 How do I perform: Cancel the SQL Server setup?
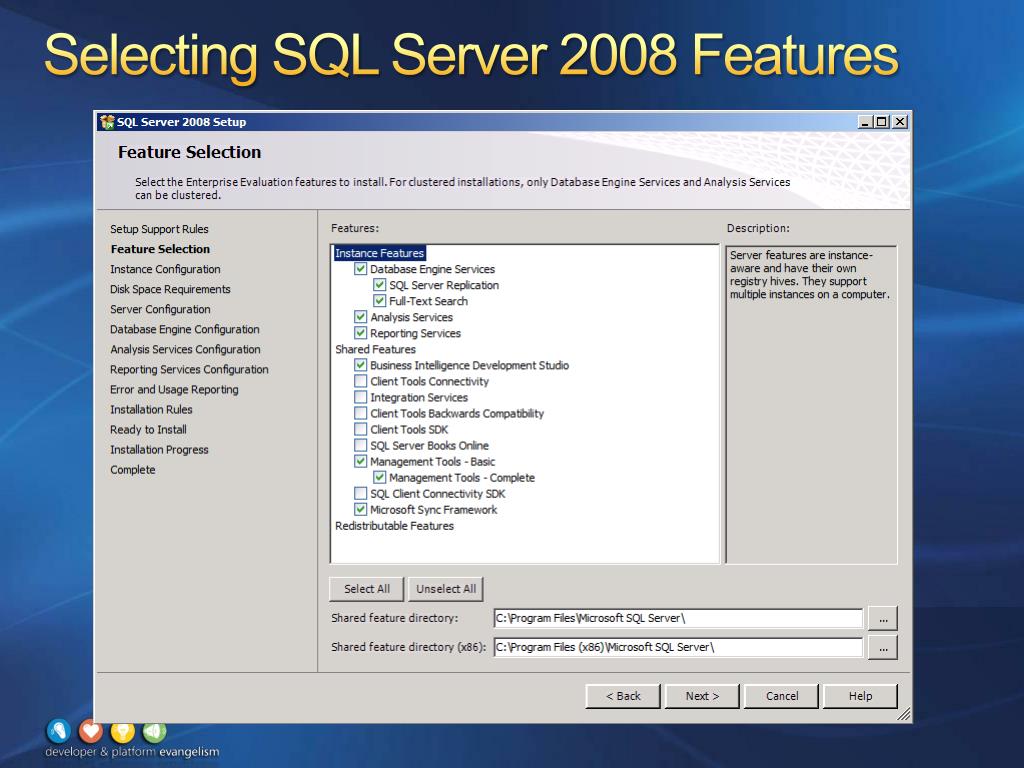pyautogui.click(x=782, y=696)
